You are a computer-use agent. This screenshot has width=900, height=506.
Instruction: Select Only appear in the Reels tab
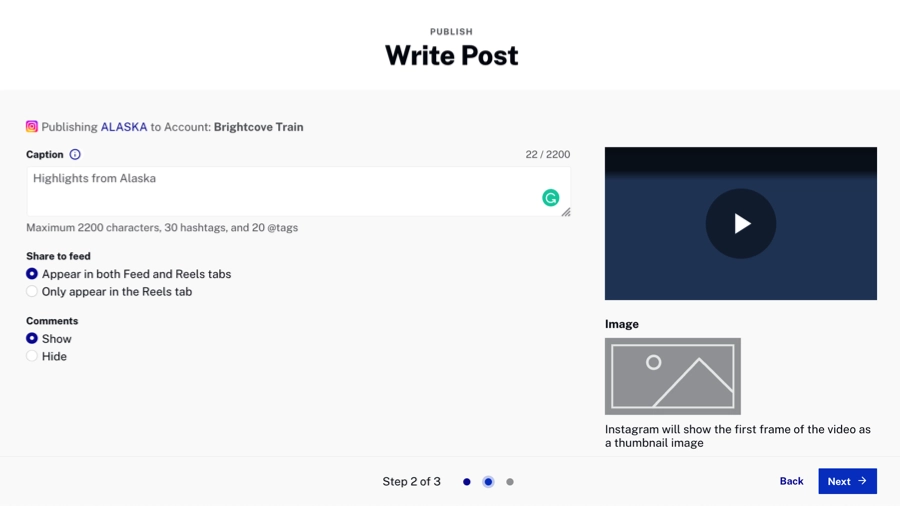pyautogui.click(x=32, y=292)
